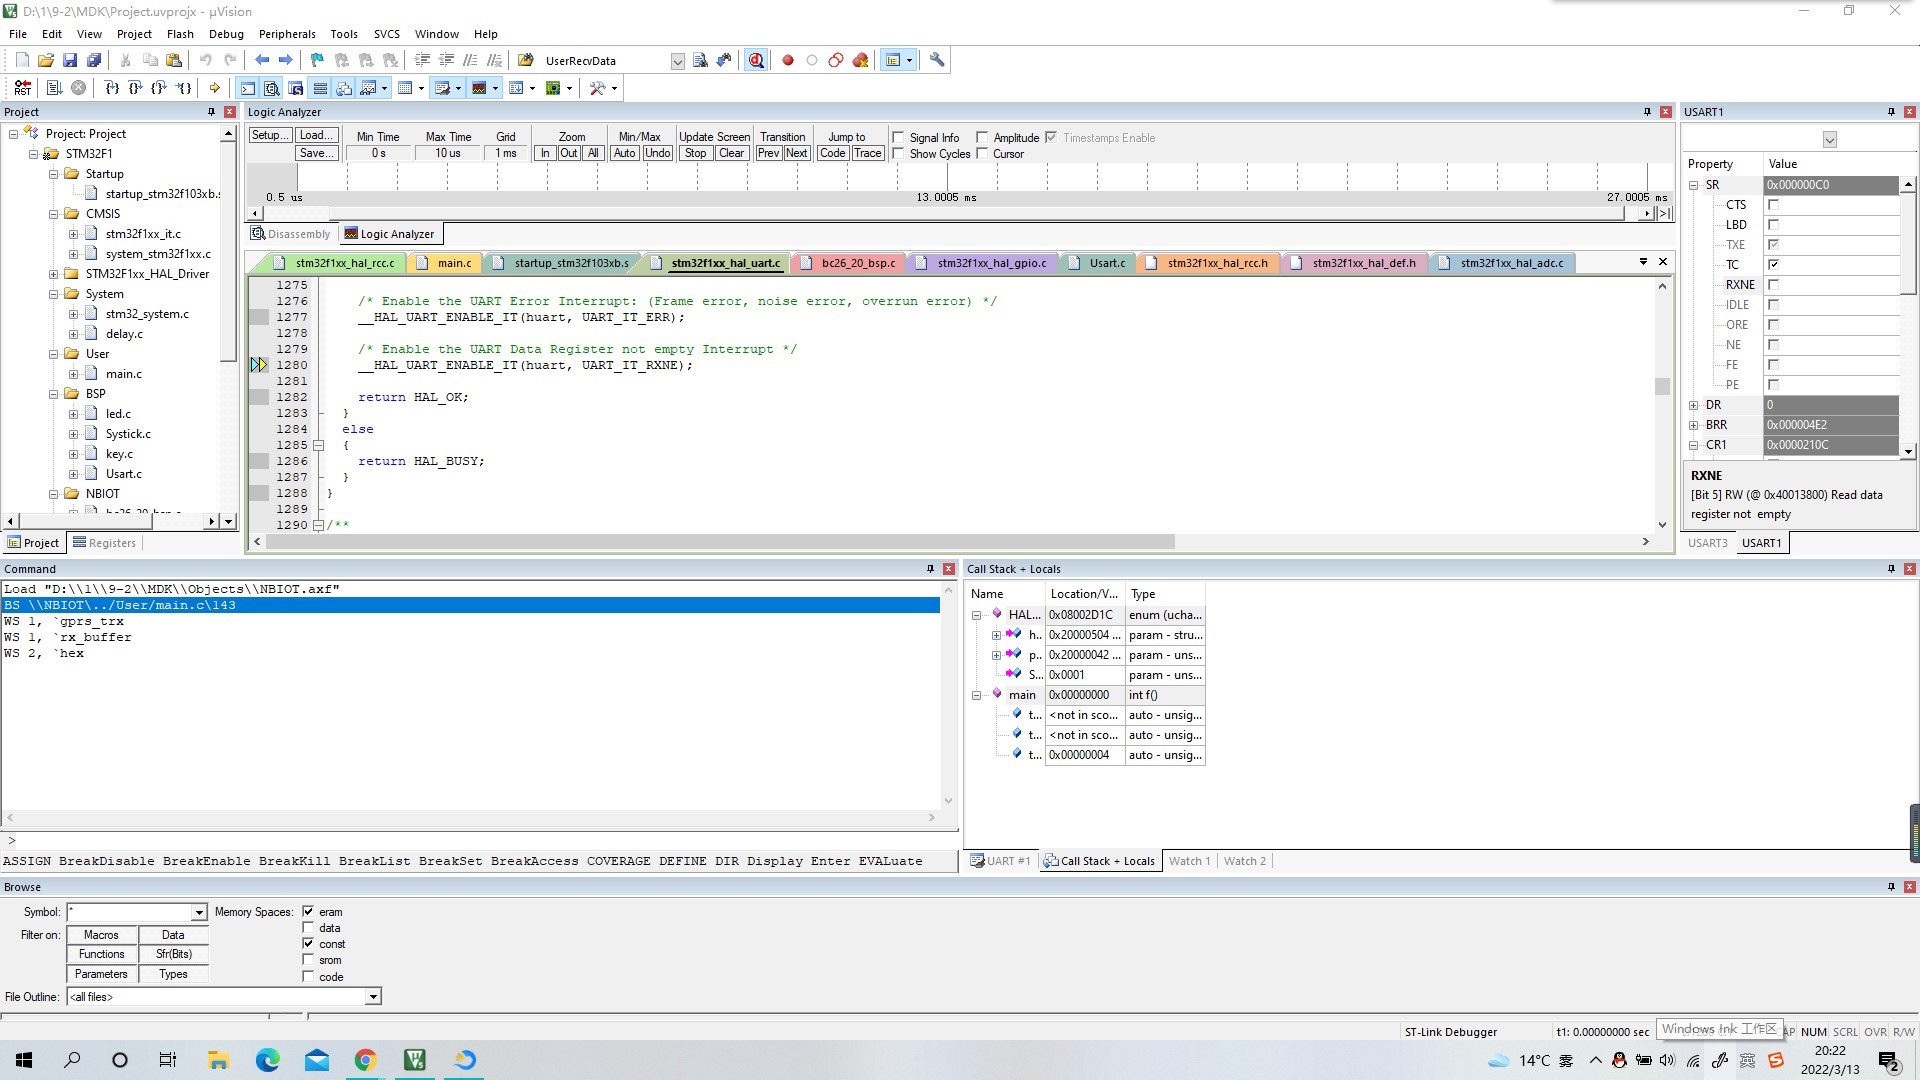Collapse main in Call Stack

click(976, 695)
